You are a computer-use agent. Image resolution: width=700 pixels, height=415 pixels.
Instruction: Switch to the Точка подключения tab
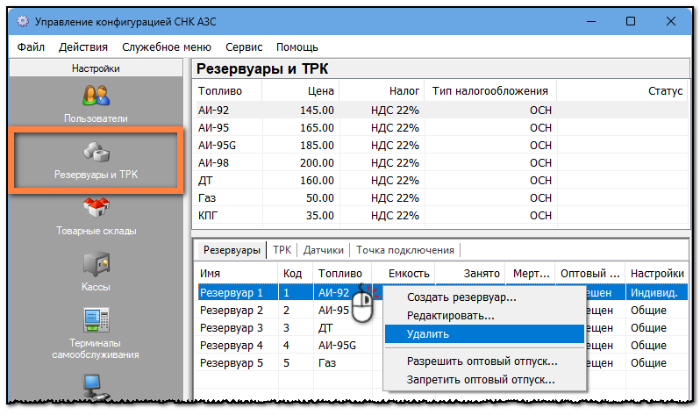tap(405, 250)
